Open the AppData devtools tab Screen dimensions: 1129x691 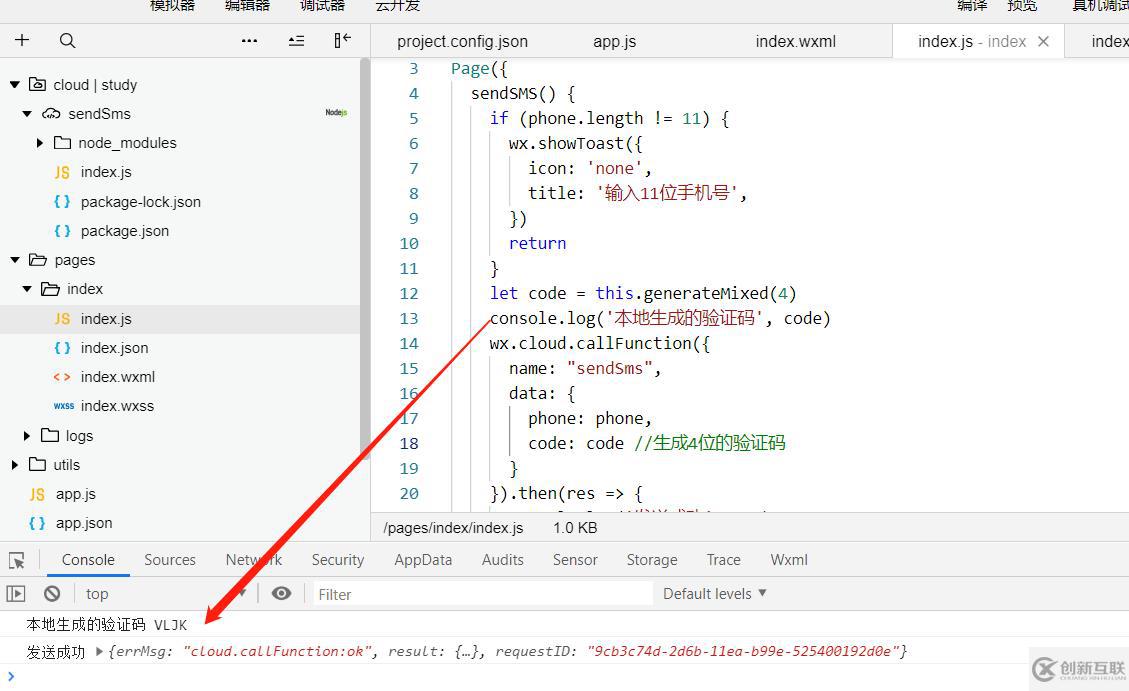[x=423, y=560]
